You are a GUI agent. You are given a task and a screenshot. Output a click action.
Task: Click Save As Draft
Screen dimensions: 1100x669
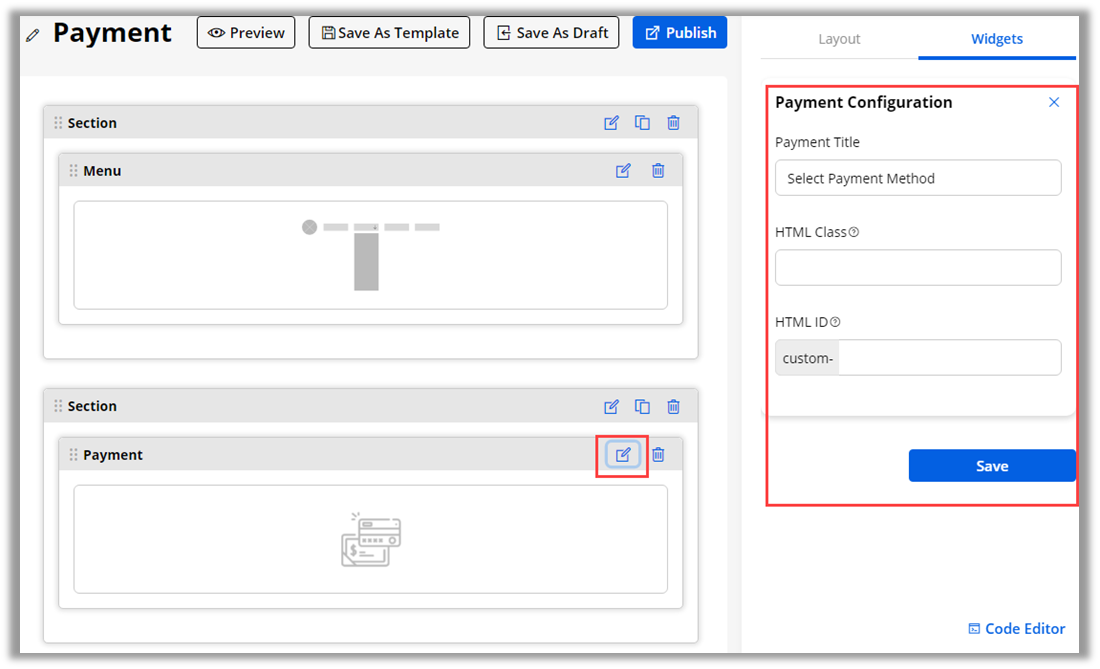point(551,33)
